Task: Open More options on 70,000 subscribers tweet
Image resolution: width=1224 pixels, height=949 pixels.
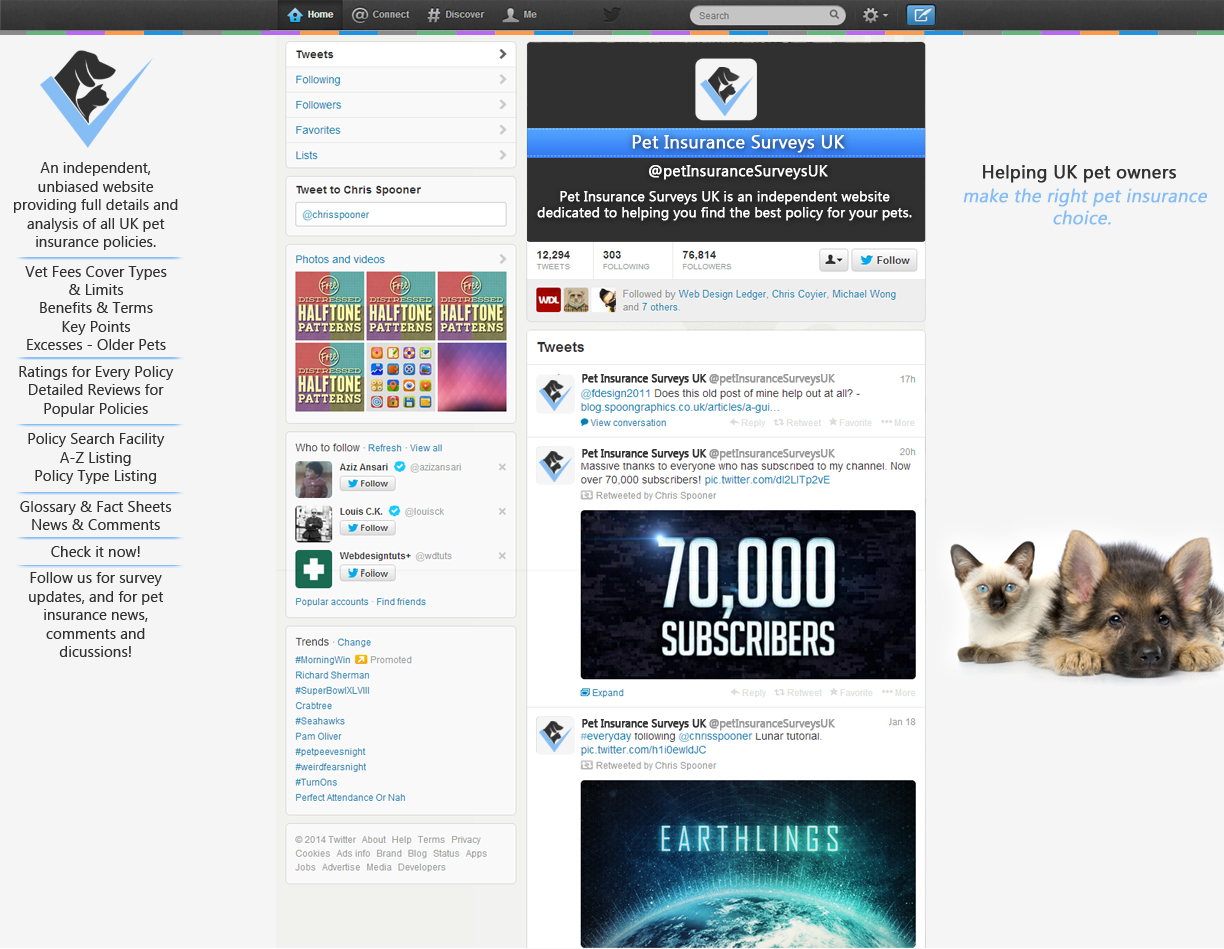Action: tap(898, 693)
